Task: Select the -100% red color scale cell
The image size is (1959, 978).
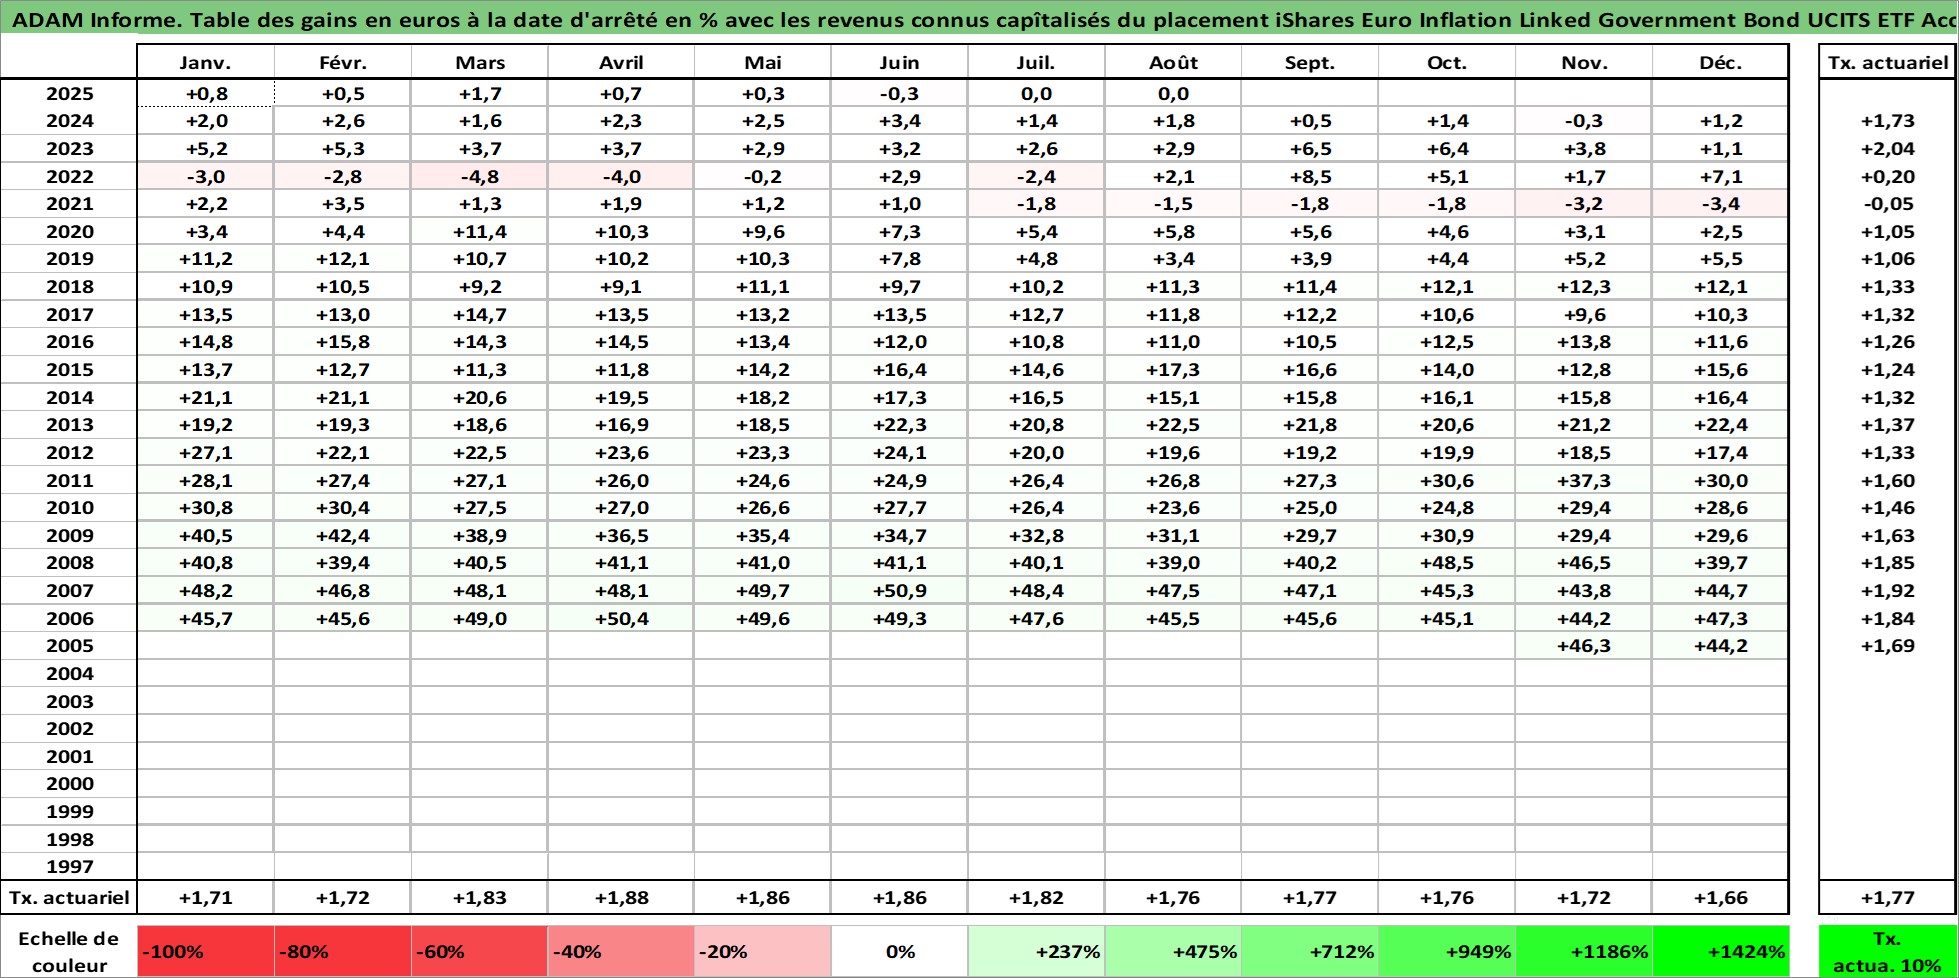Action: [205, 951]
